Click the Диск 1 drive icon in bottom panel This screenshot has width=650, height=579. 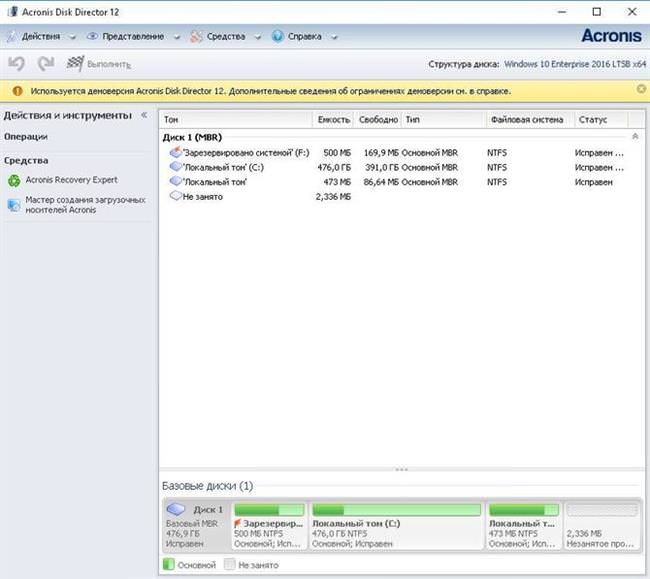176,509
